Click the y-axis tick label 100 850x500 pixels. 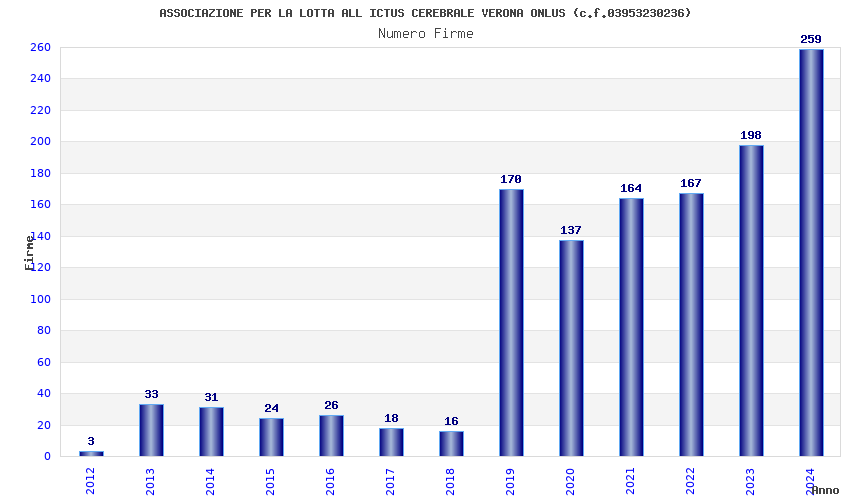[41, 299]
